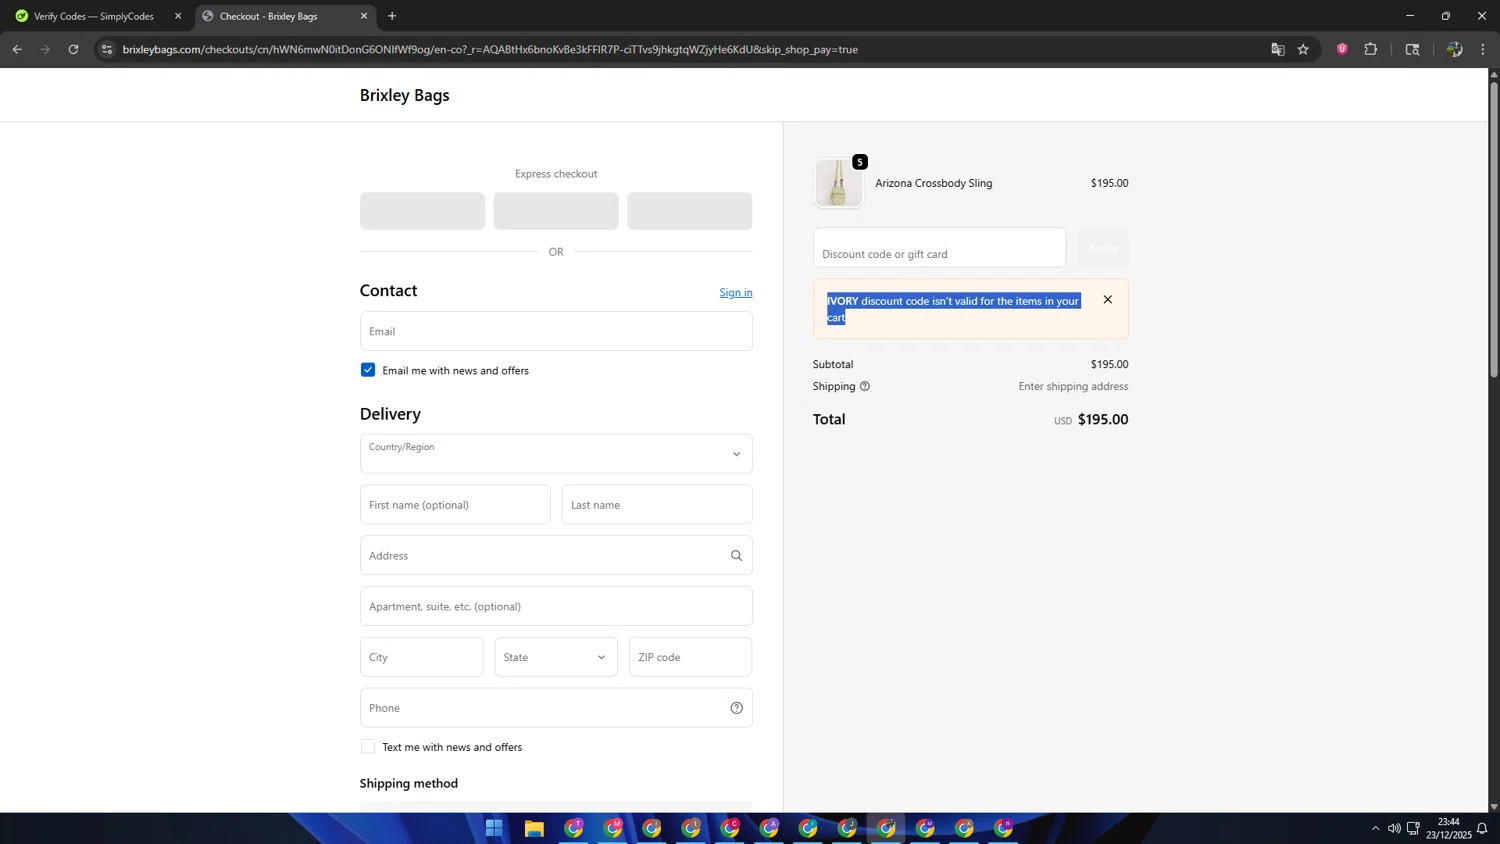Image resolution: width=1500 pixels, height=844 pixels.
Task: Open the State dropdown
Action: [556, 657]
